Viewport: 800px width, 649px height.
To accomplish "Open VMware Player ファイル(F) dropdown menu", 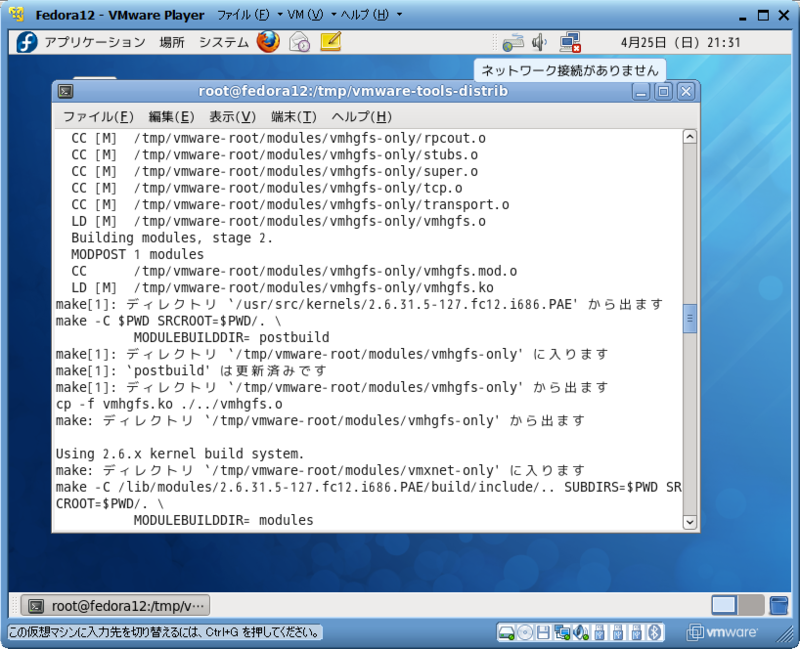I will click(249, 15).
